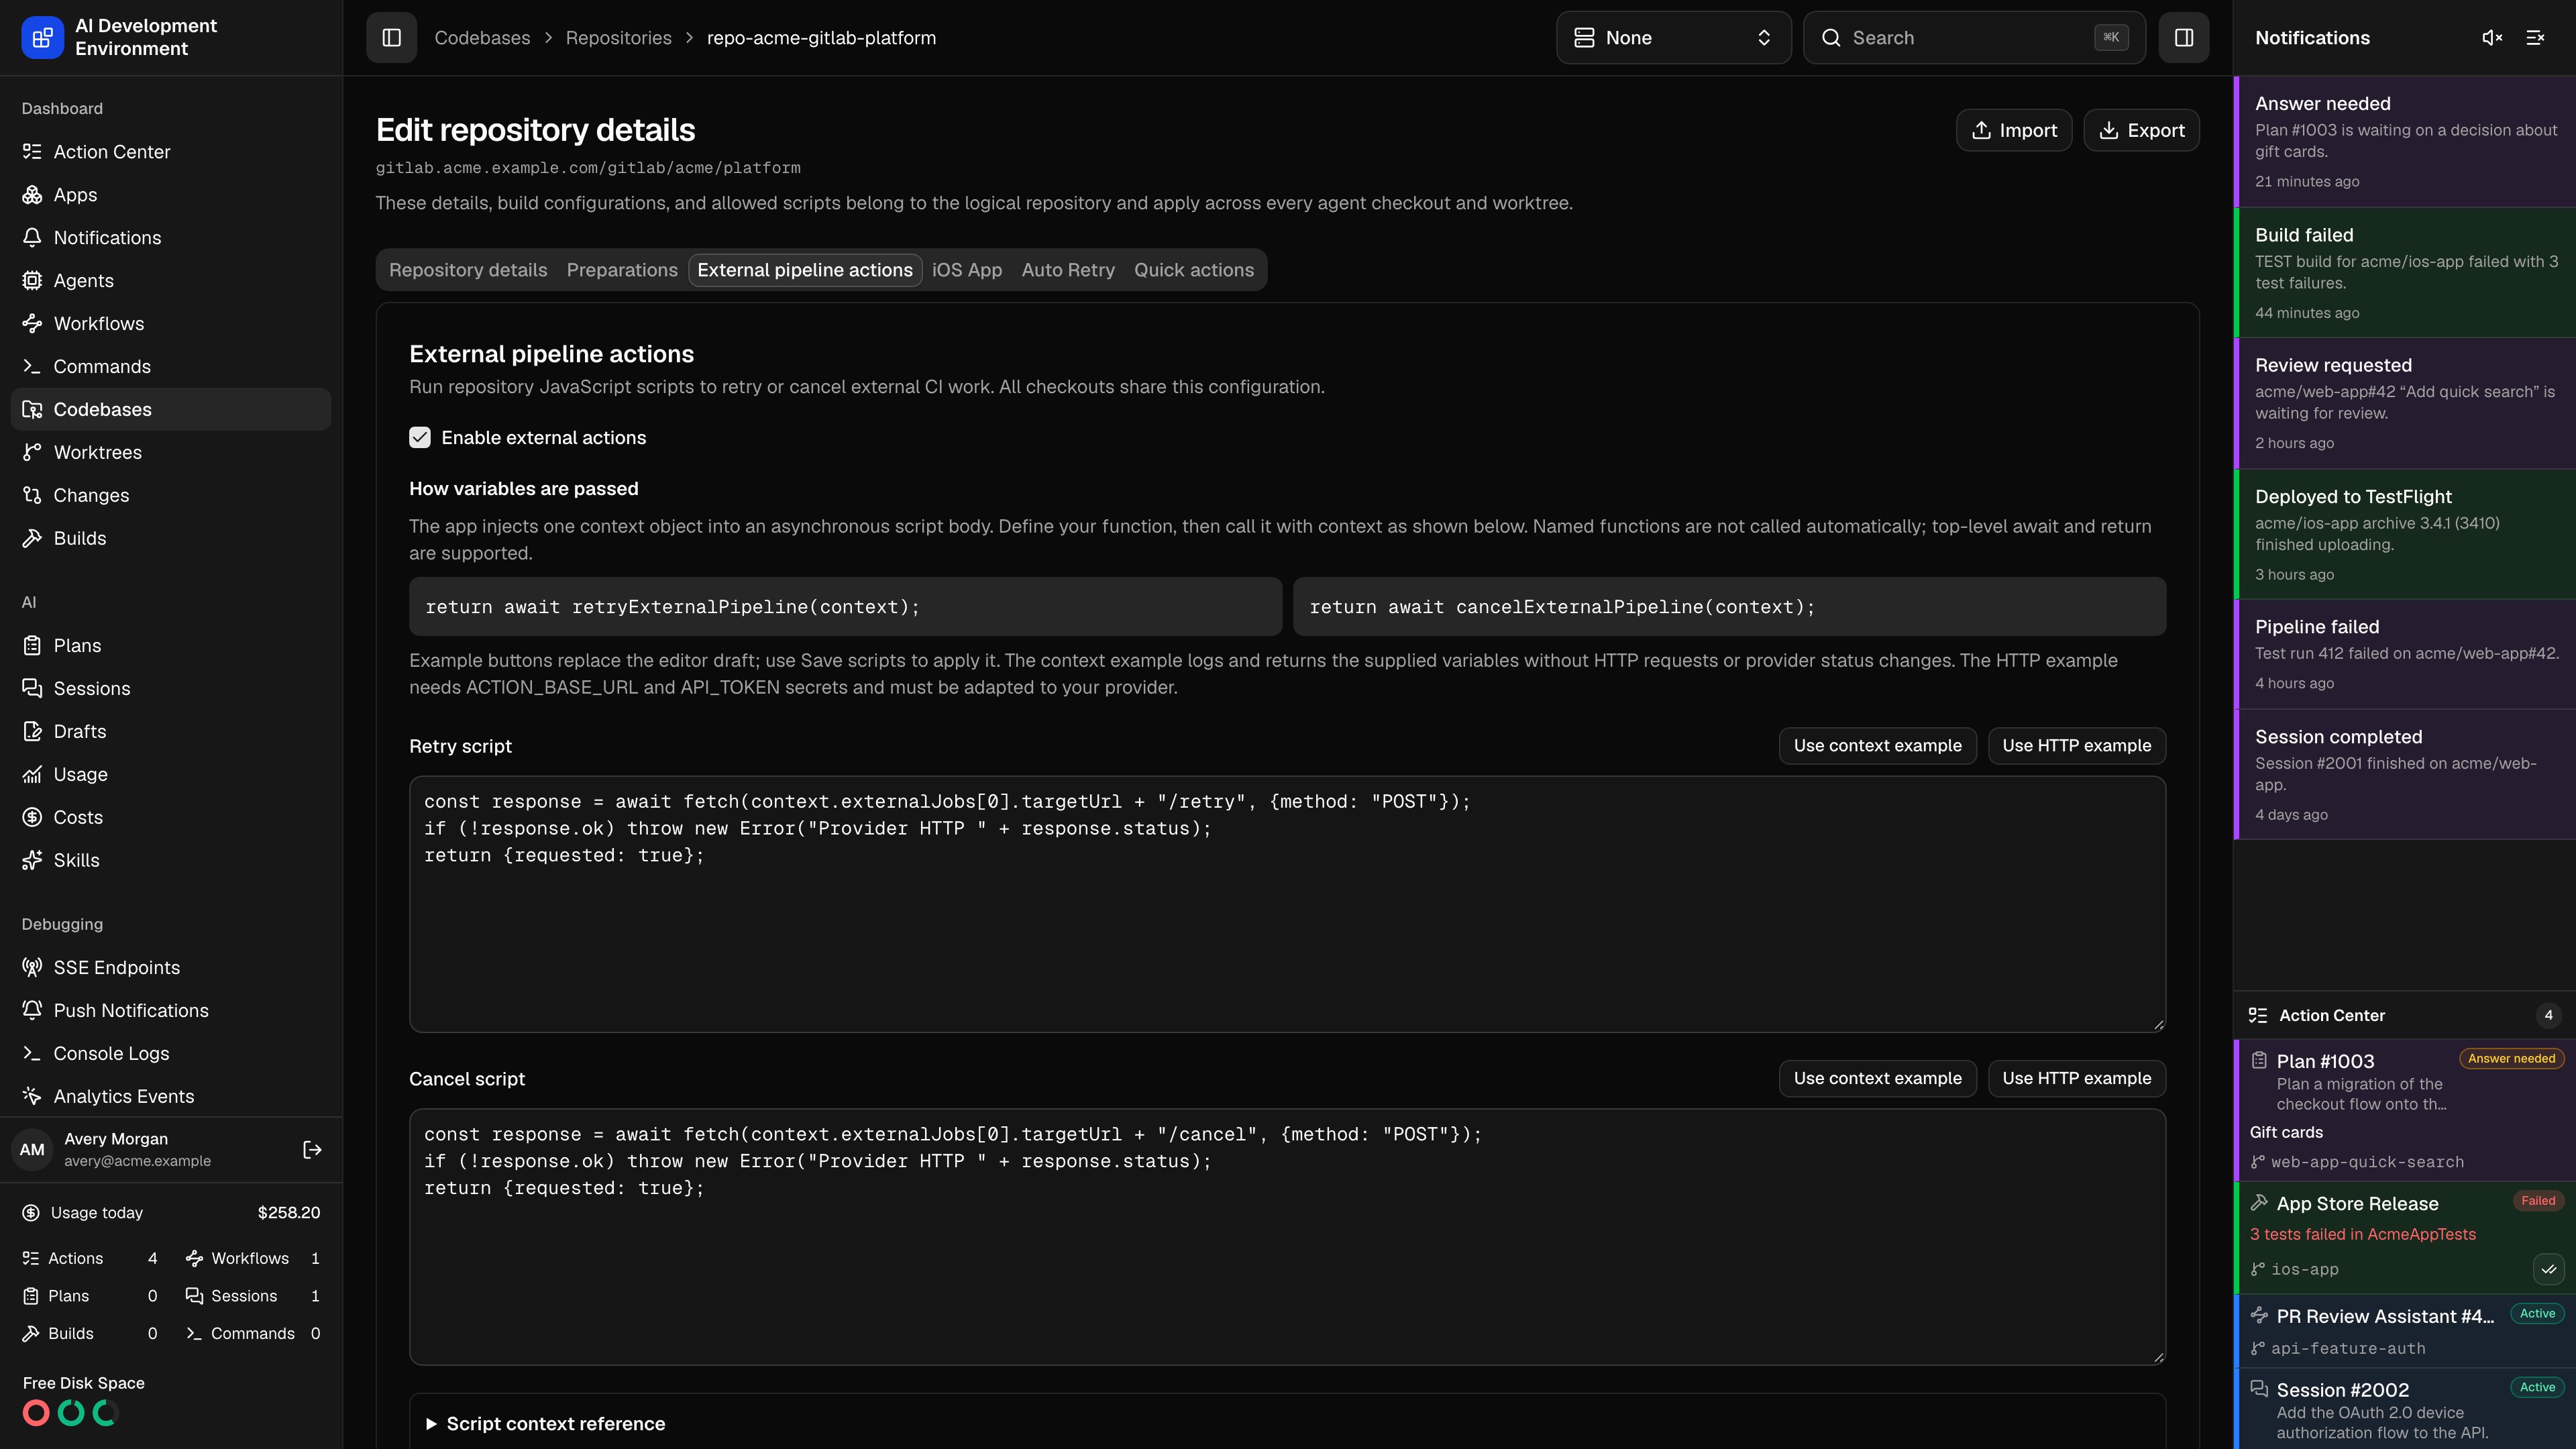Click the red Free Disk Space ring
Screen dimensions: 2576x1449
click(36, 1413)
